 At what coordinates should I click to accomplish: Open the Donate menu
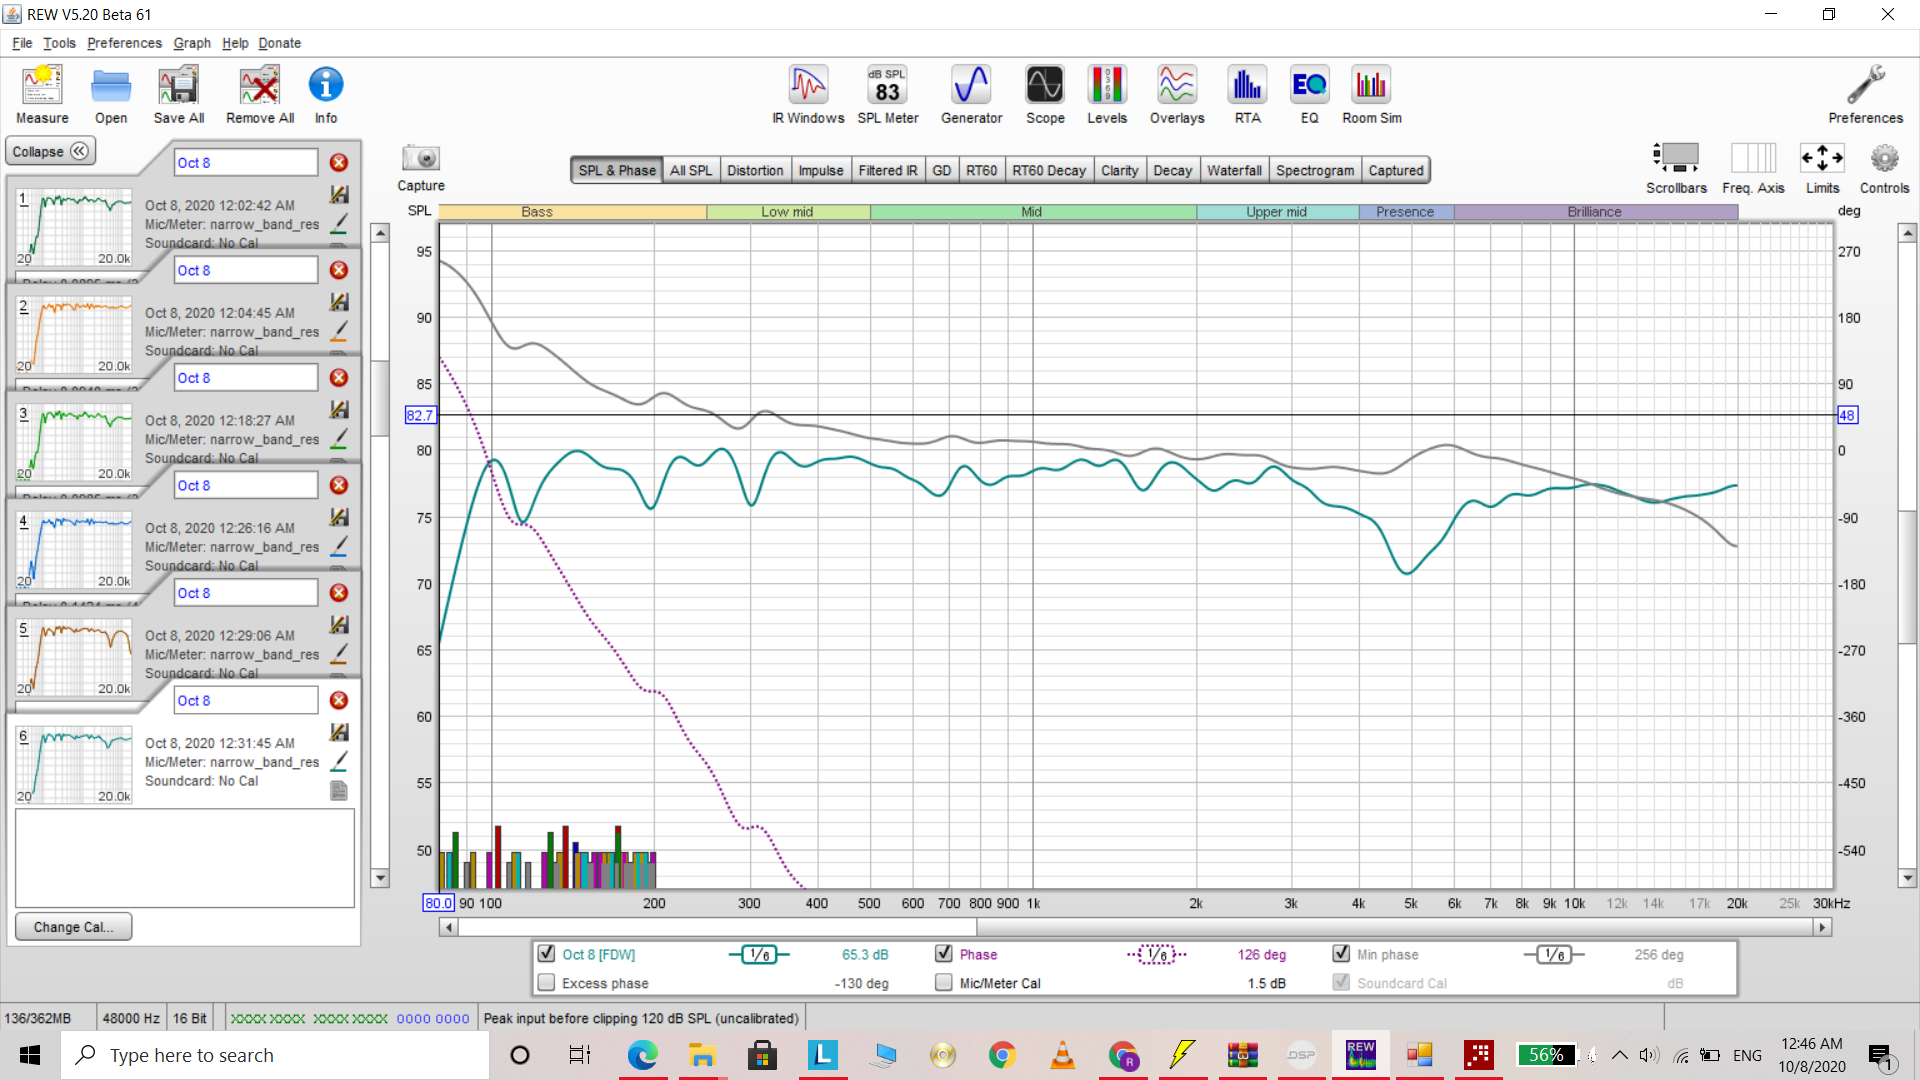tap(279, 43)
